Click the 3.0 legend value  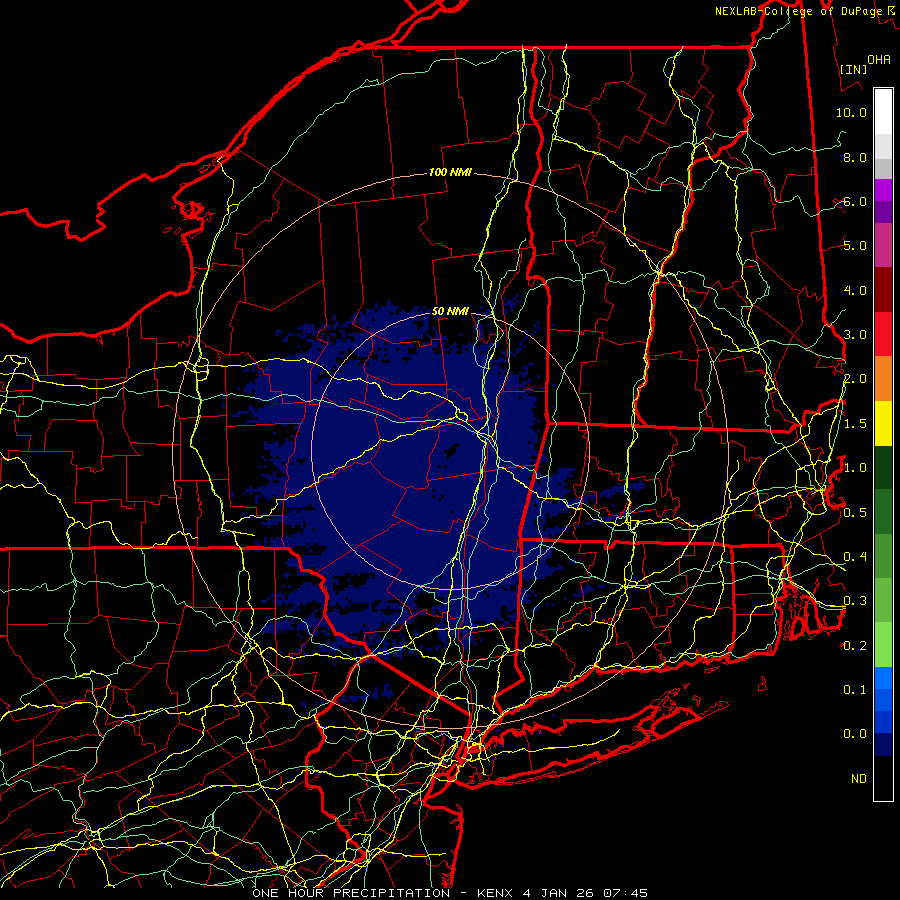[x=855, y=335]
